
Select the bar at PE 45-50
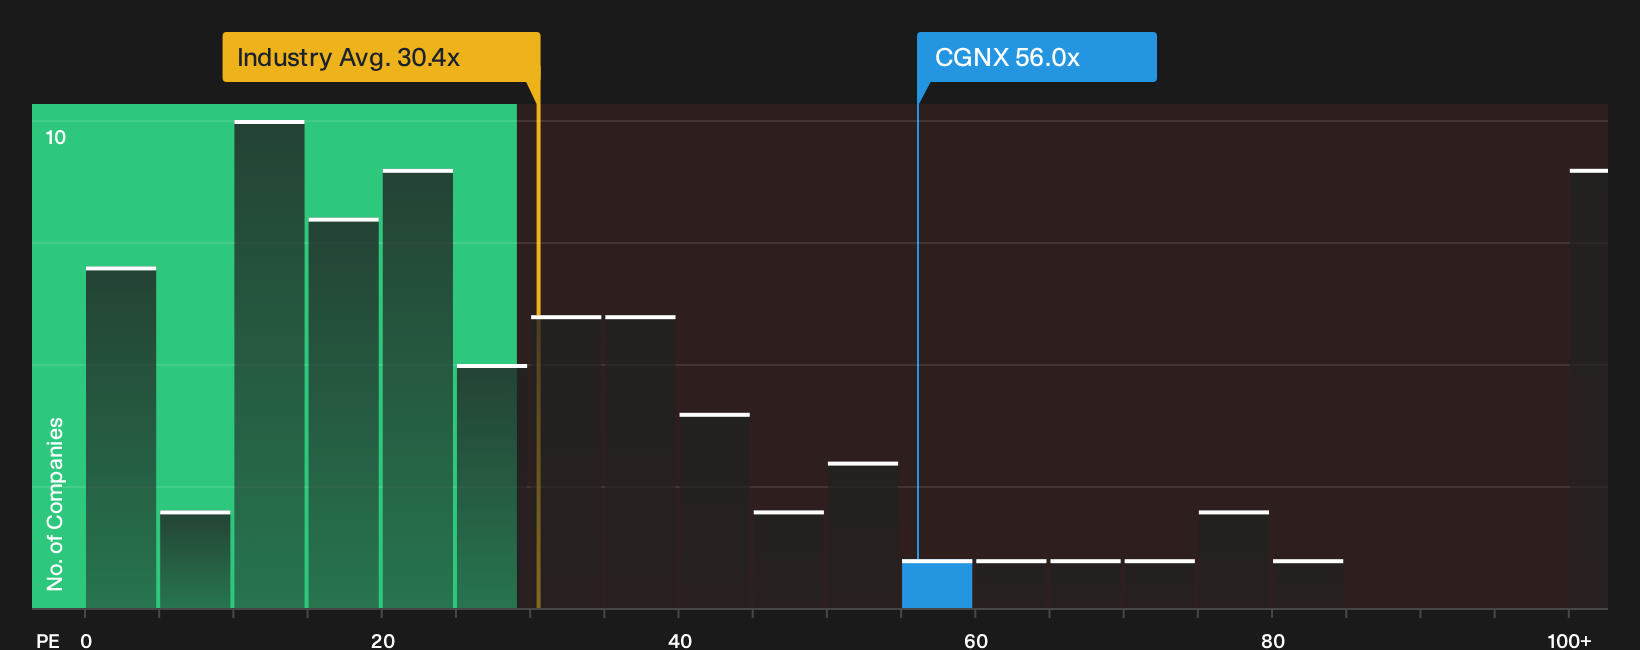click(x=789, y=560)
